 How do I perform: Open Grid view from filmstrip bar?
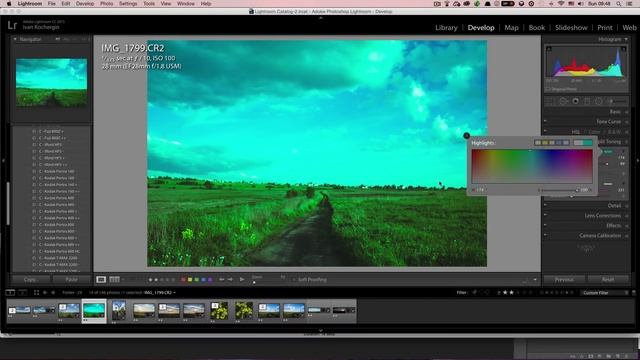(x=36, y=293)
